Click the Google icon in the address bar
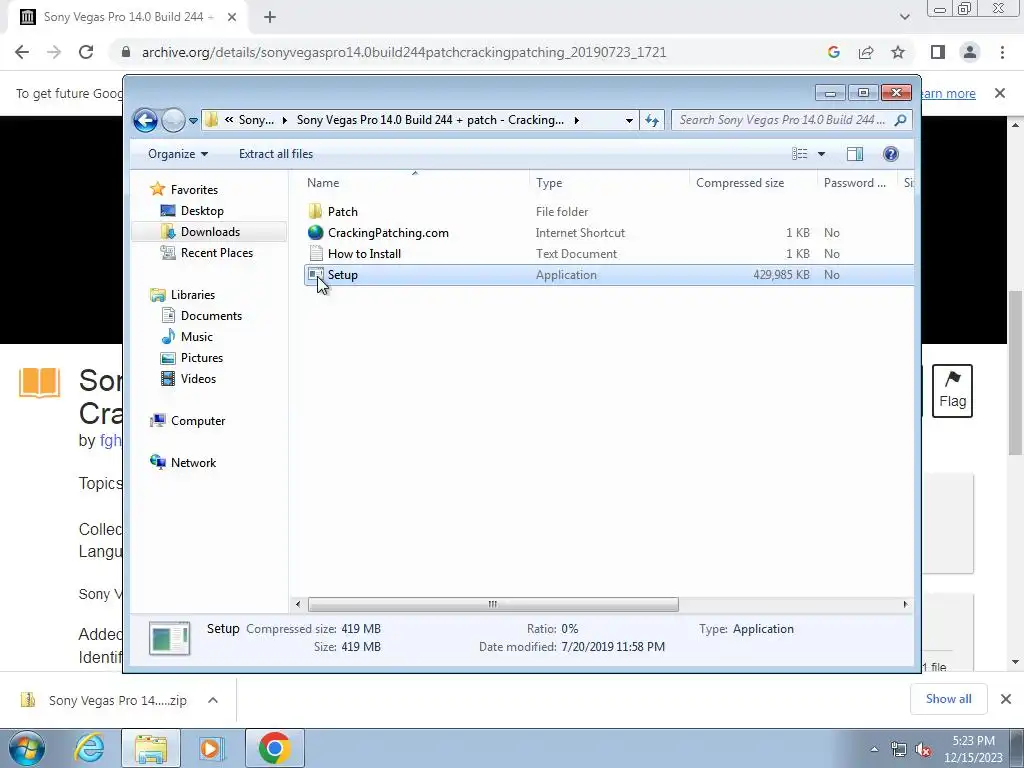 coord(834,52)
